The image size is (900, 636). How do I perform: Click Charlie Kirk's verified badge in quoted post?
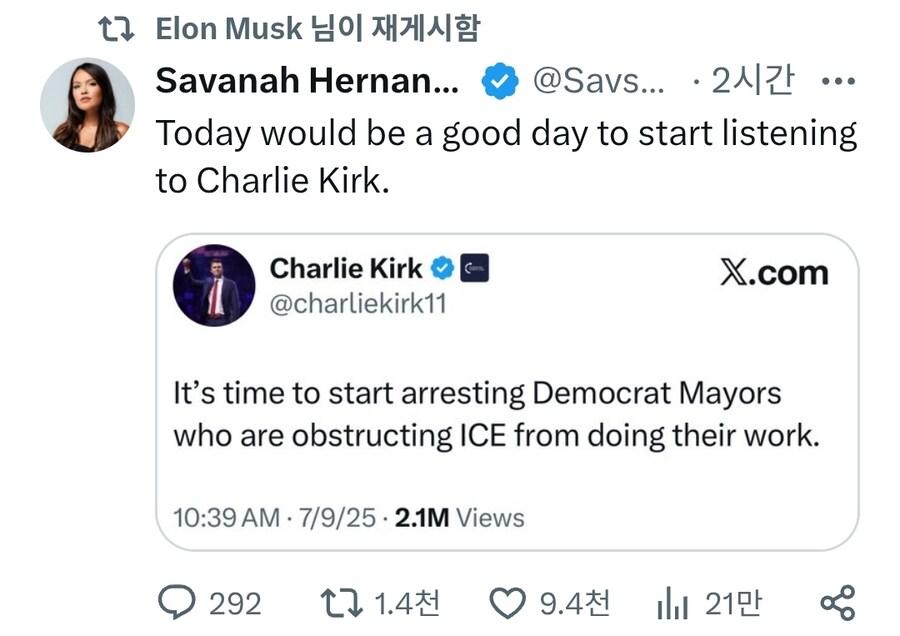coord(442,268)
